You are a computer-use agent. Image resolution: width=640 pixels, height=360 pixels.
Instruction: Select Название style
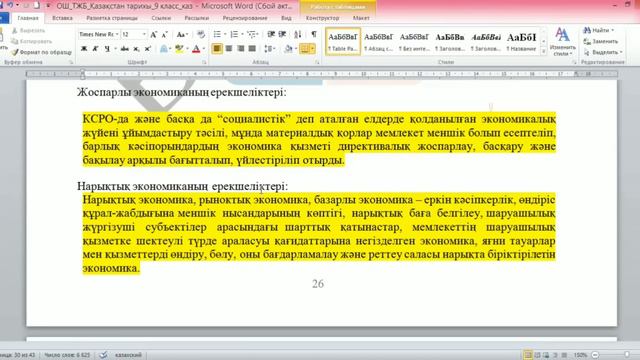(x=521, y=42)
